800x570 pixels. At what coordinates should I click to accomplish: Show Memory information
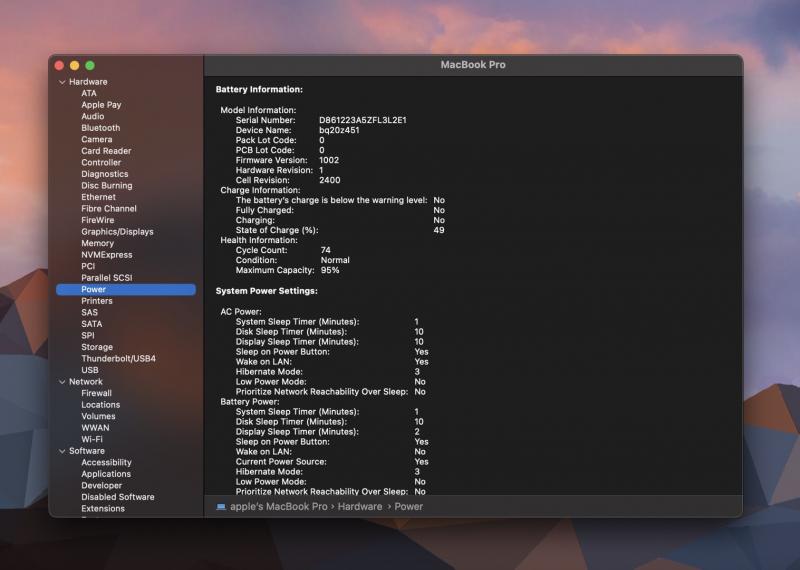(97, 243)
